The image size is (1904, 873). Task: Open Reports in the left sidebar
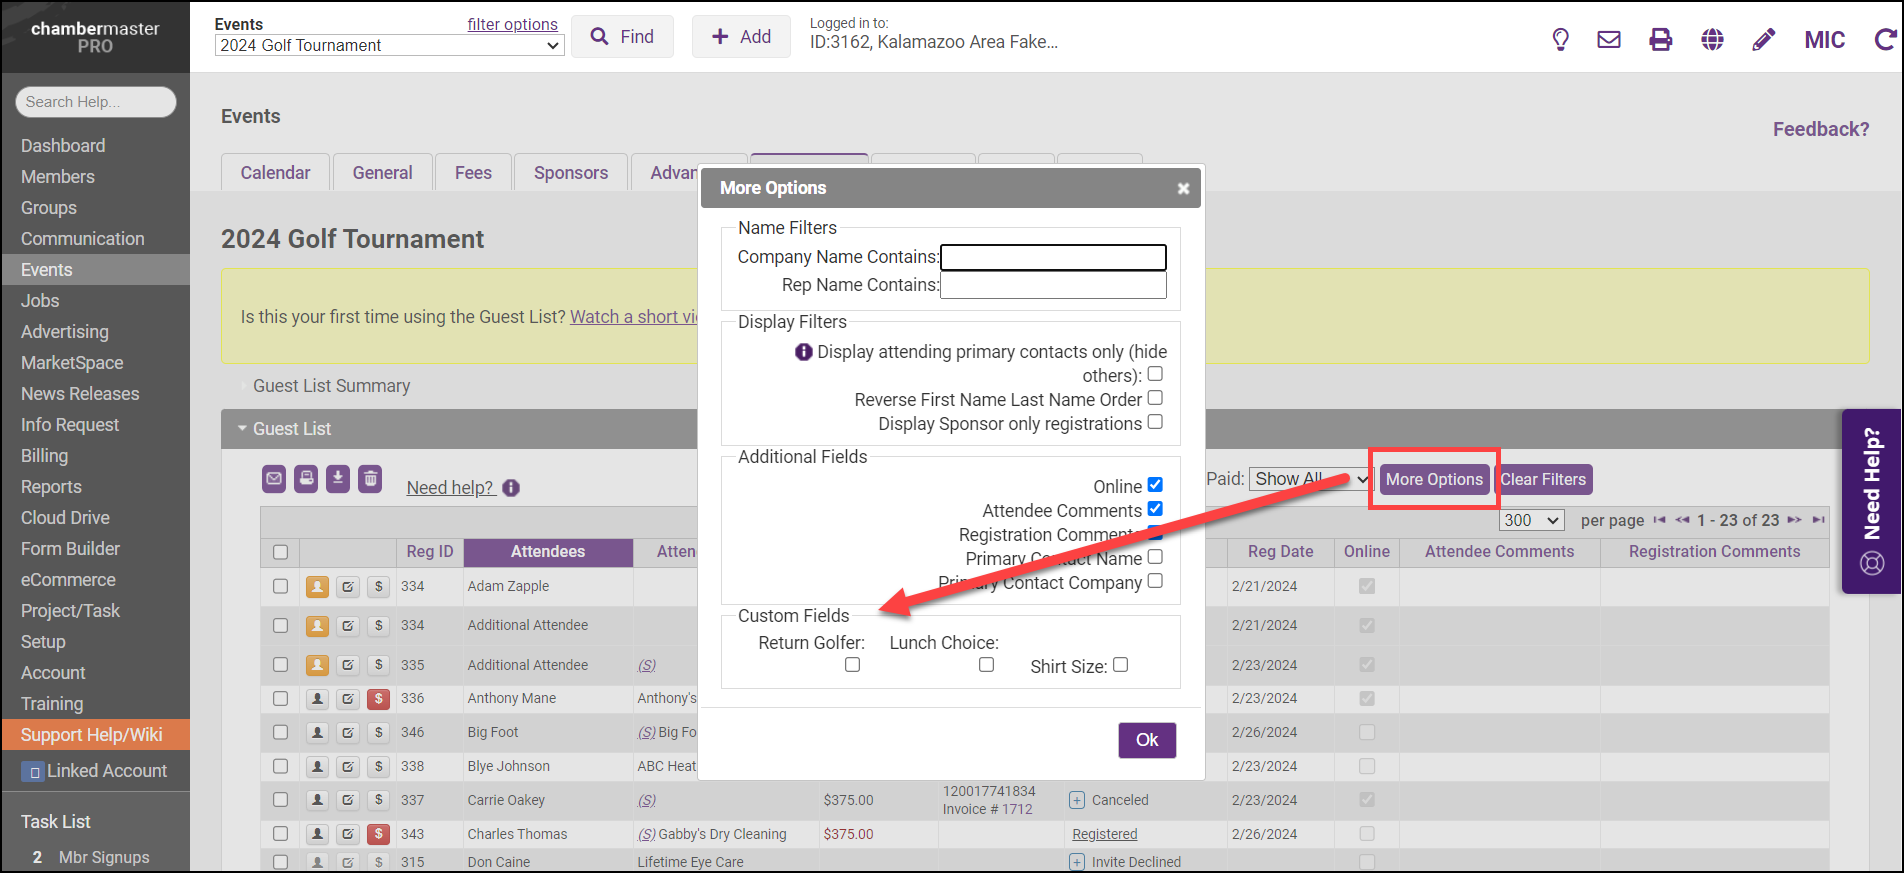[51, 487]
